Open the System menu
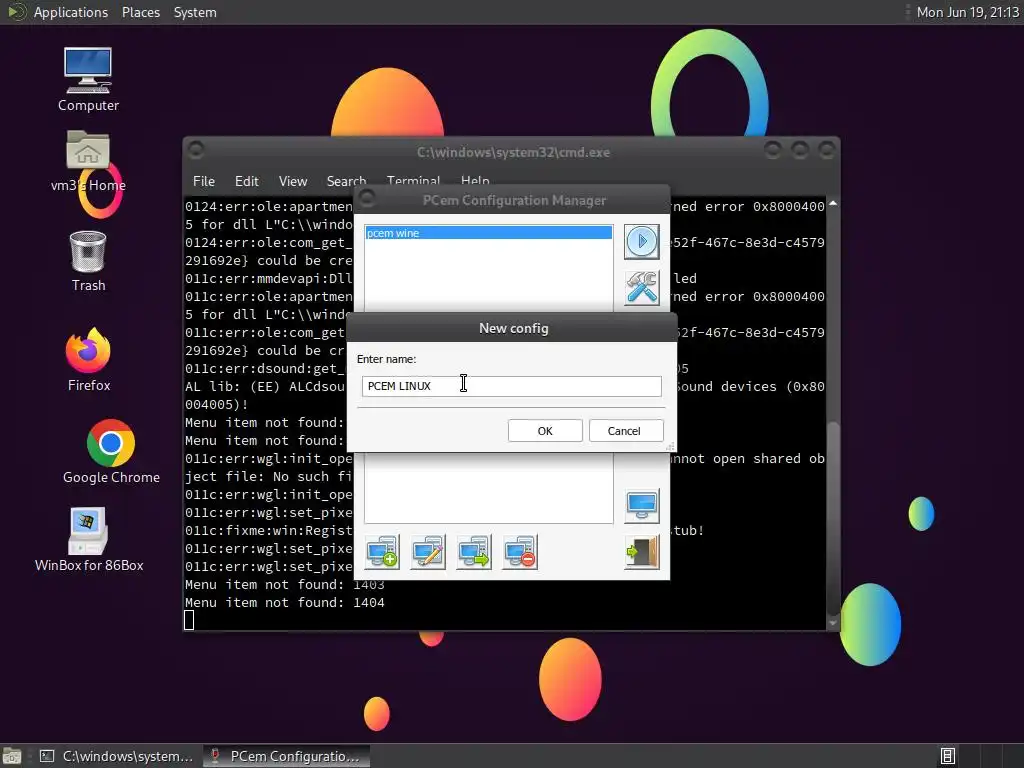The image size is (1024, 768). tap(195, 12)
